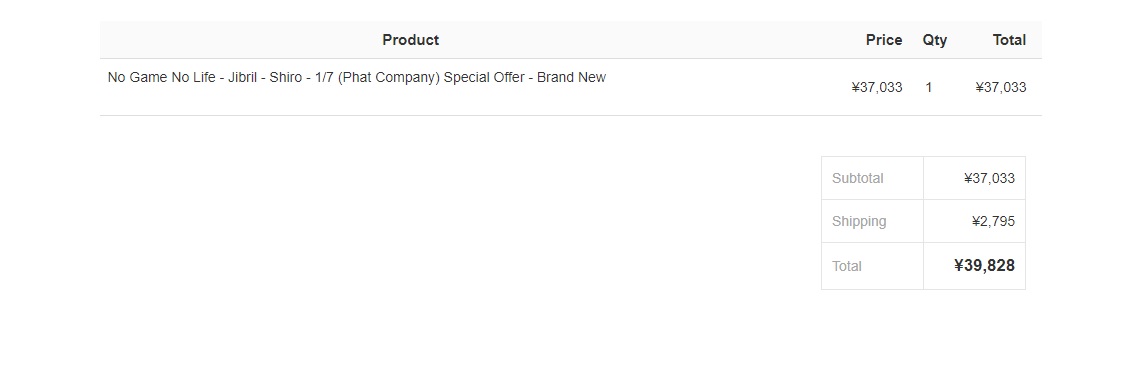Select the shipping cost ¥2,795
The height and width of the screenshot is (372, 1123).
point(993,221)
